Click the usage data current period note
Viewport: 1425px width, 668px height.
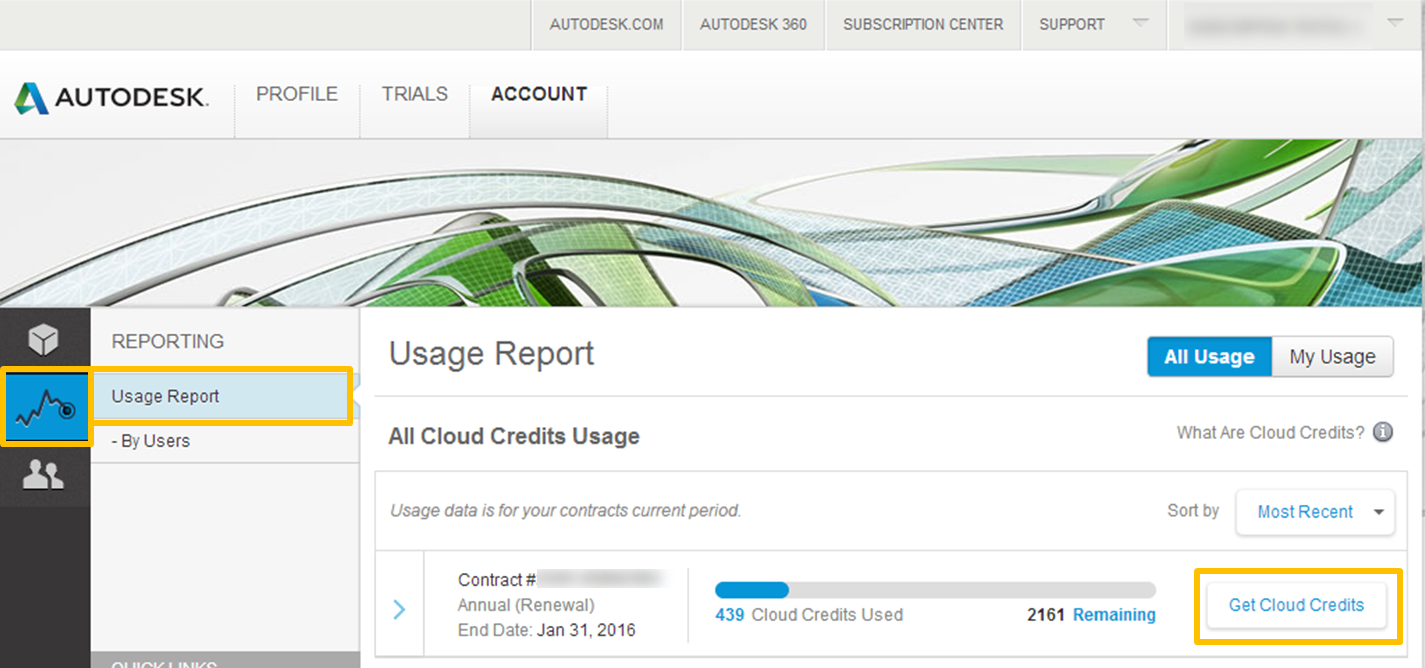(x=566, y=510)
